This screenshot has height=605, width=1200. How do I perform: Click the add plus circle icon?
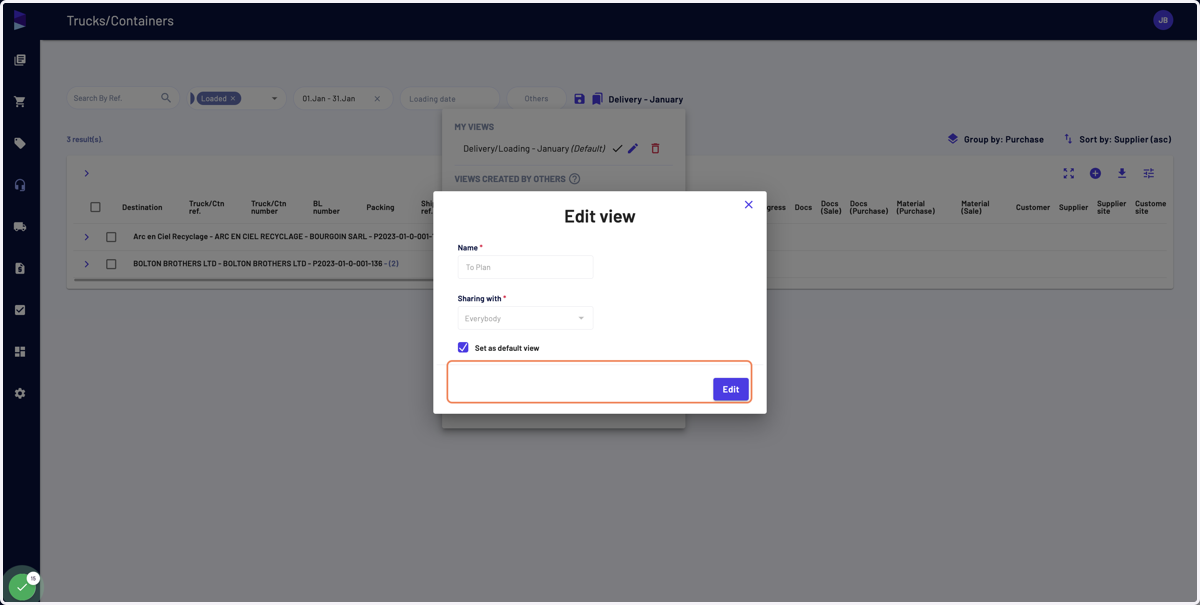[x=1095, y=173]
